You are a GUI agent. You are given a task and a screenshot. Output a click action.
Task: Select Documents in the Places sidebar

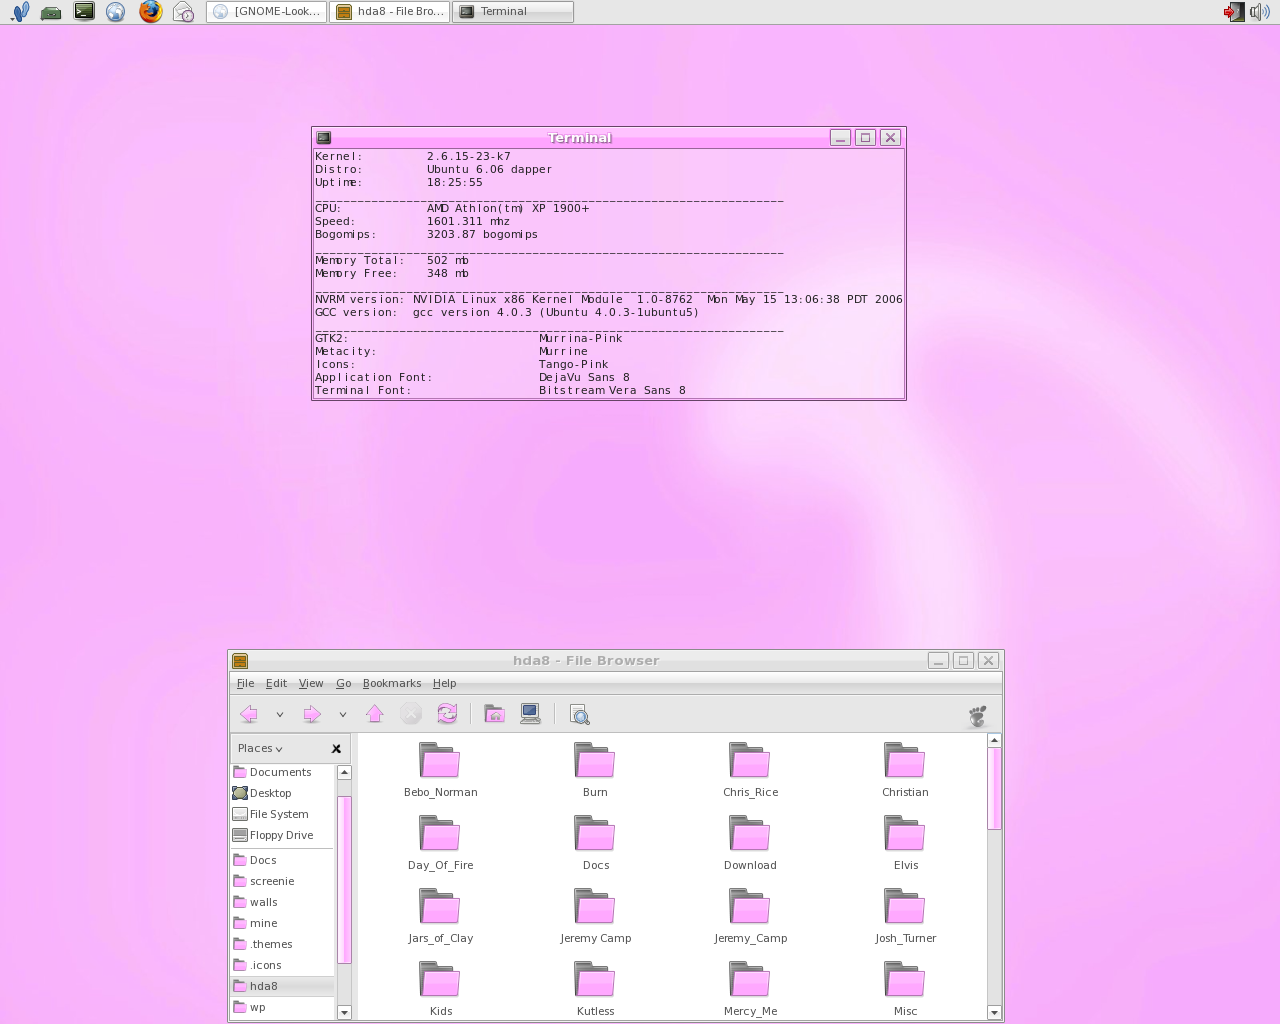pyautogui.click(x=272, y=772)
